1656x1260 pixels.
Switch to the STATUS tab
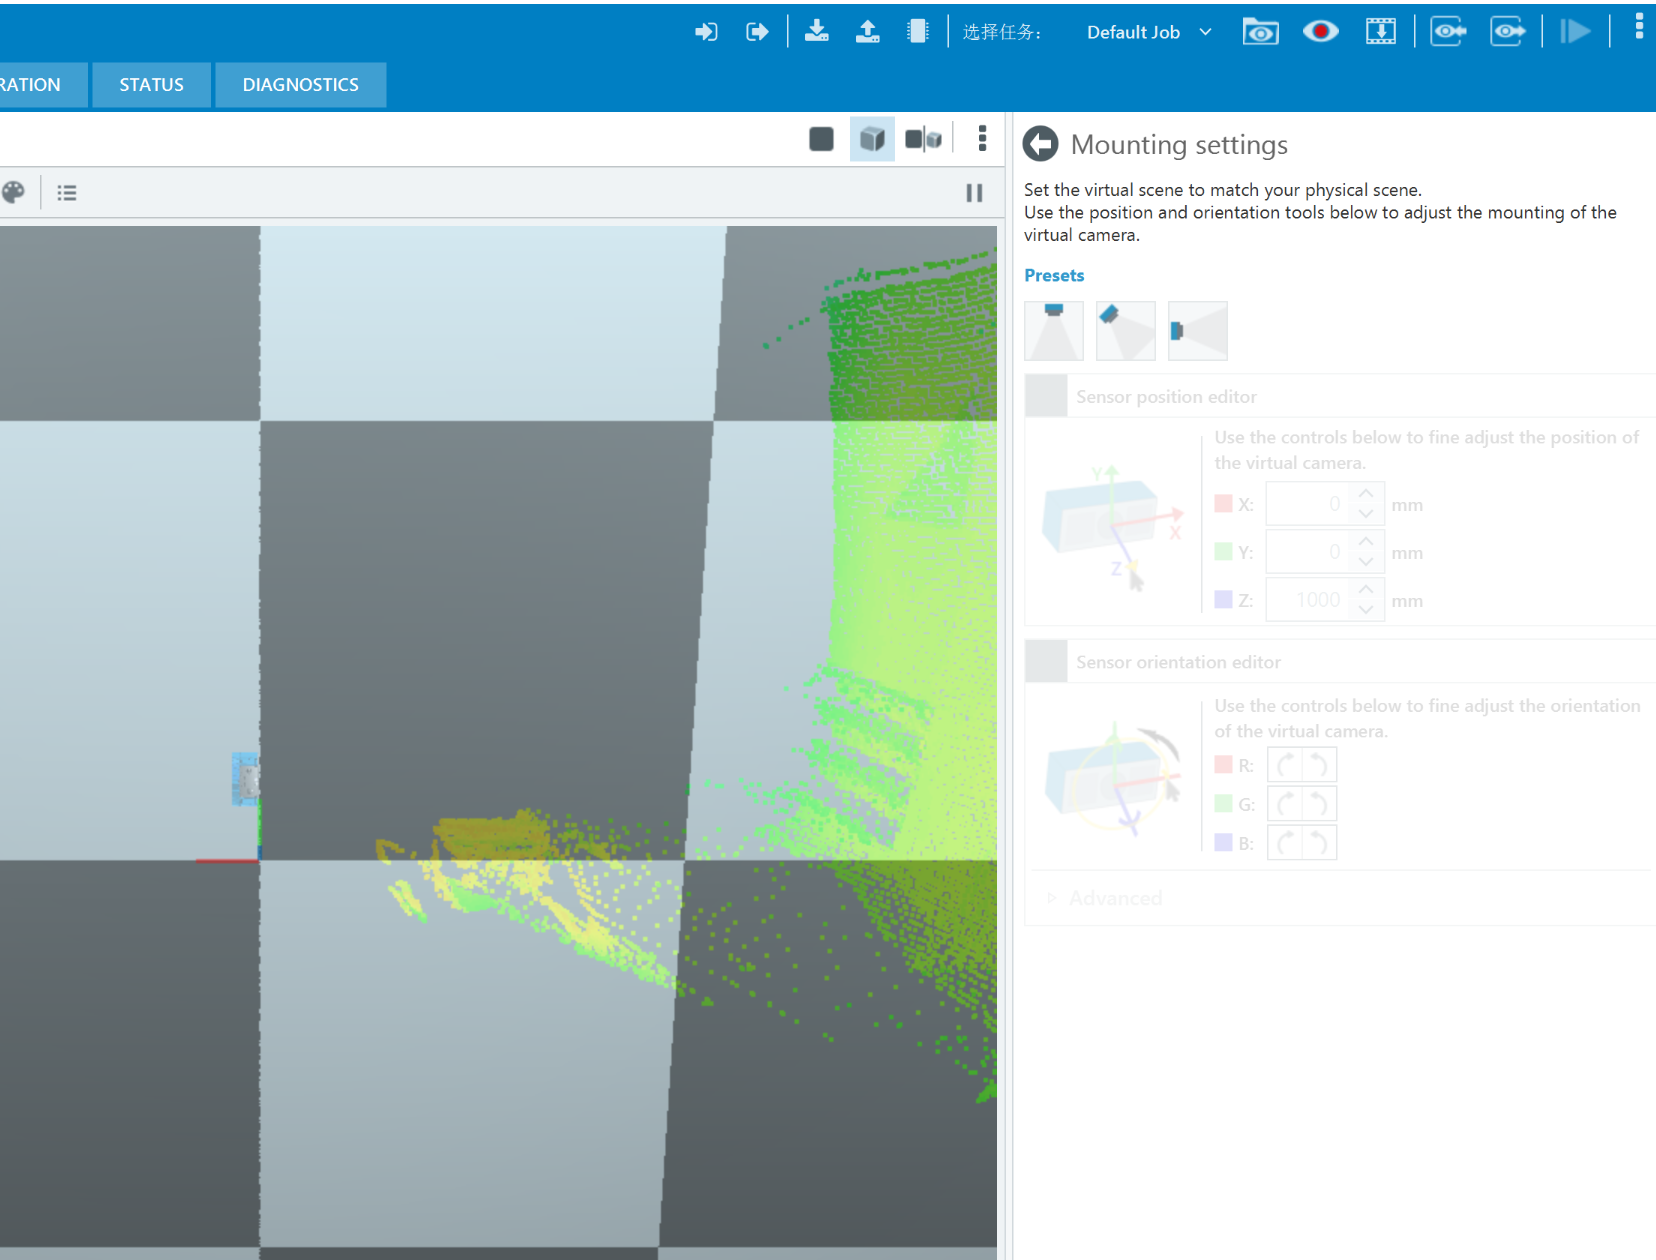[152, 85]
